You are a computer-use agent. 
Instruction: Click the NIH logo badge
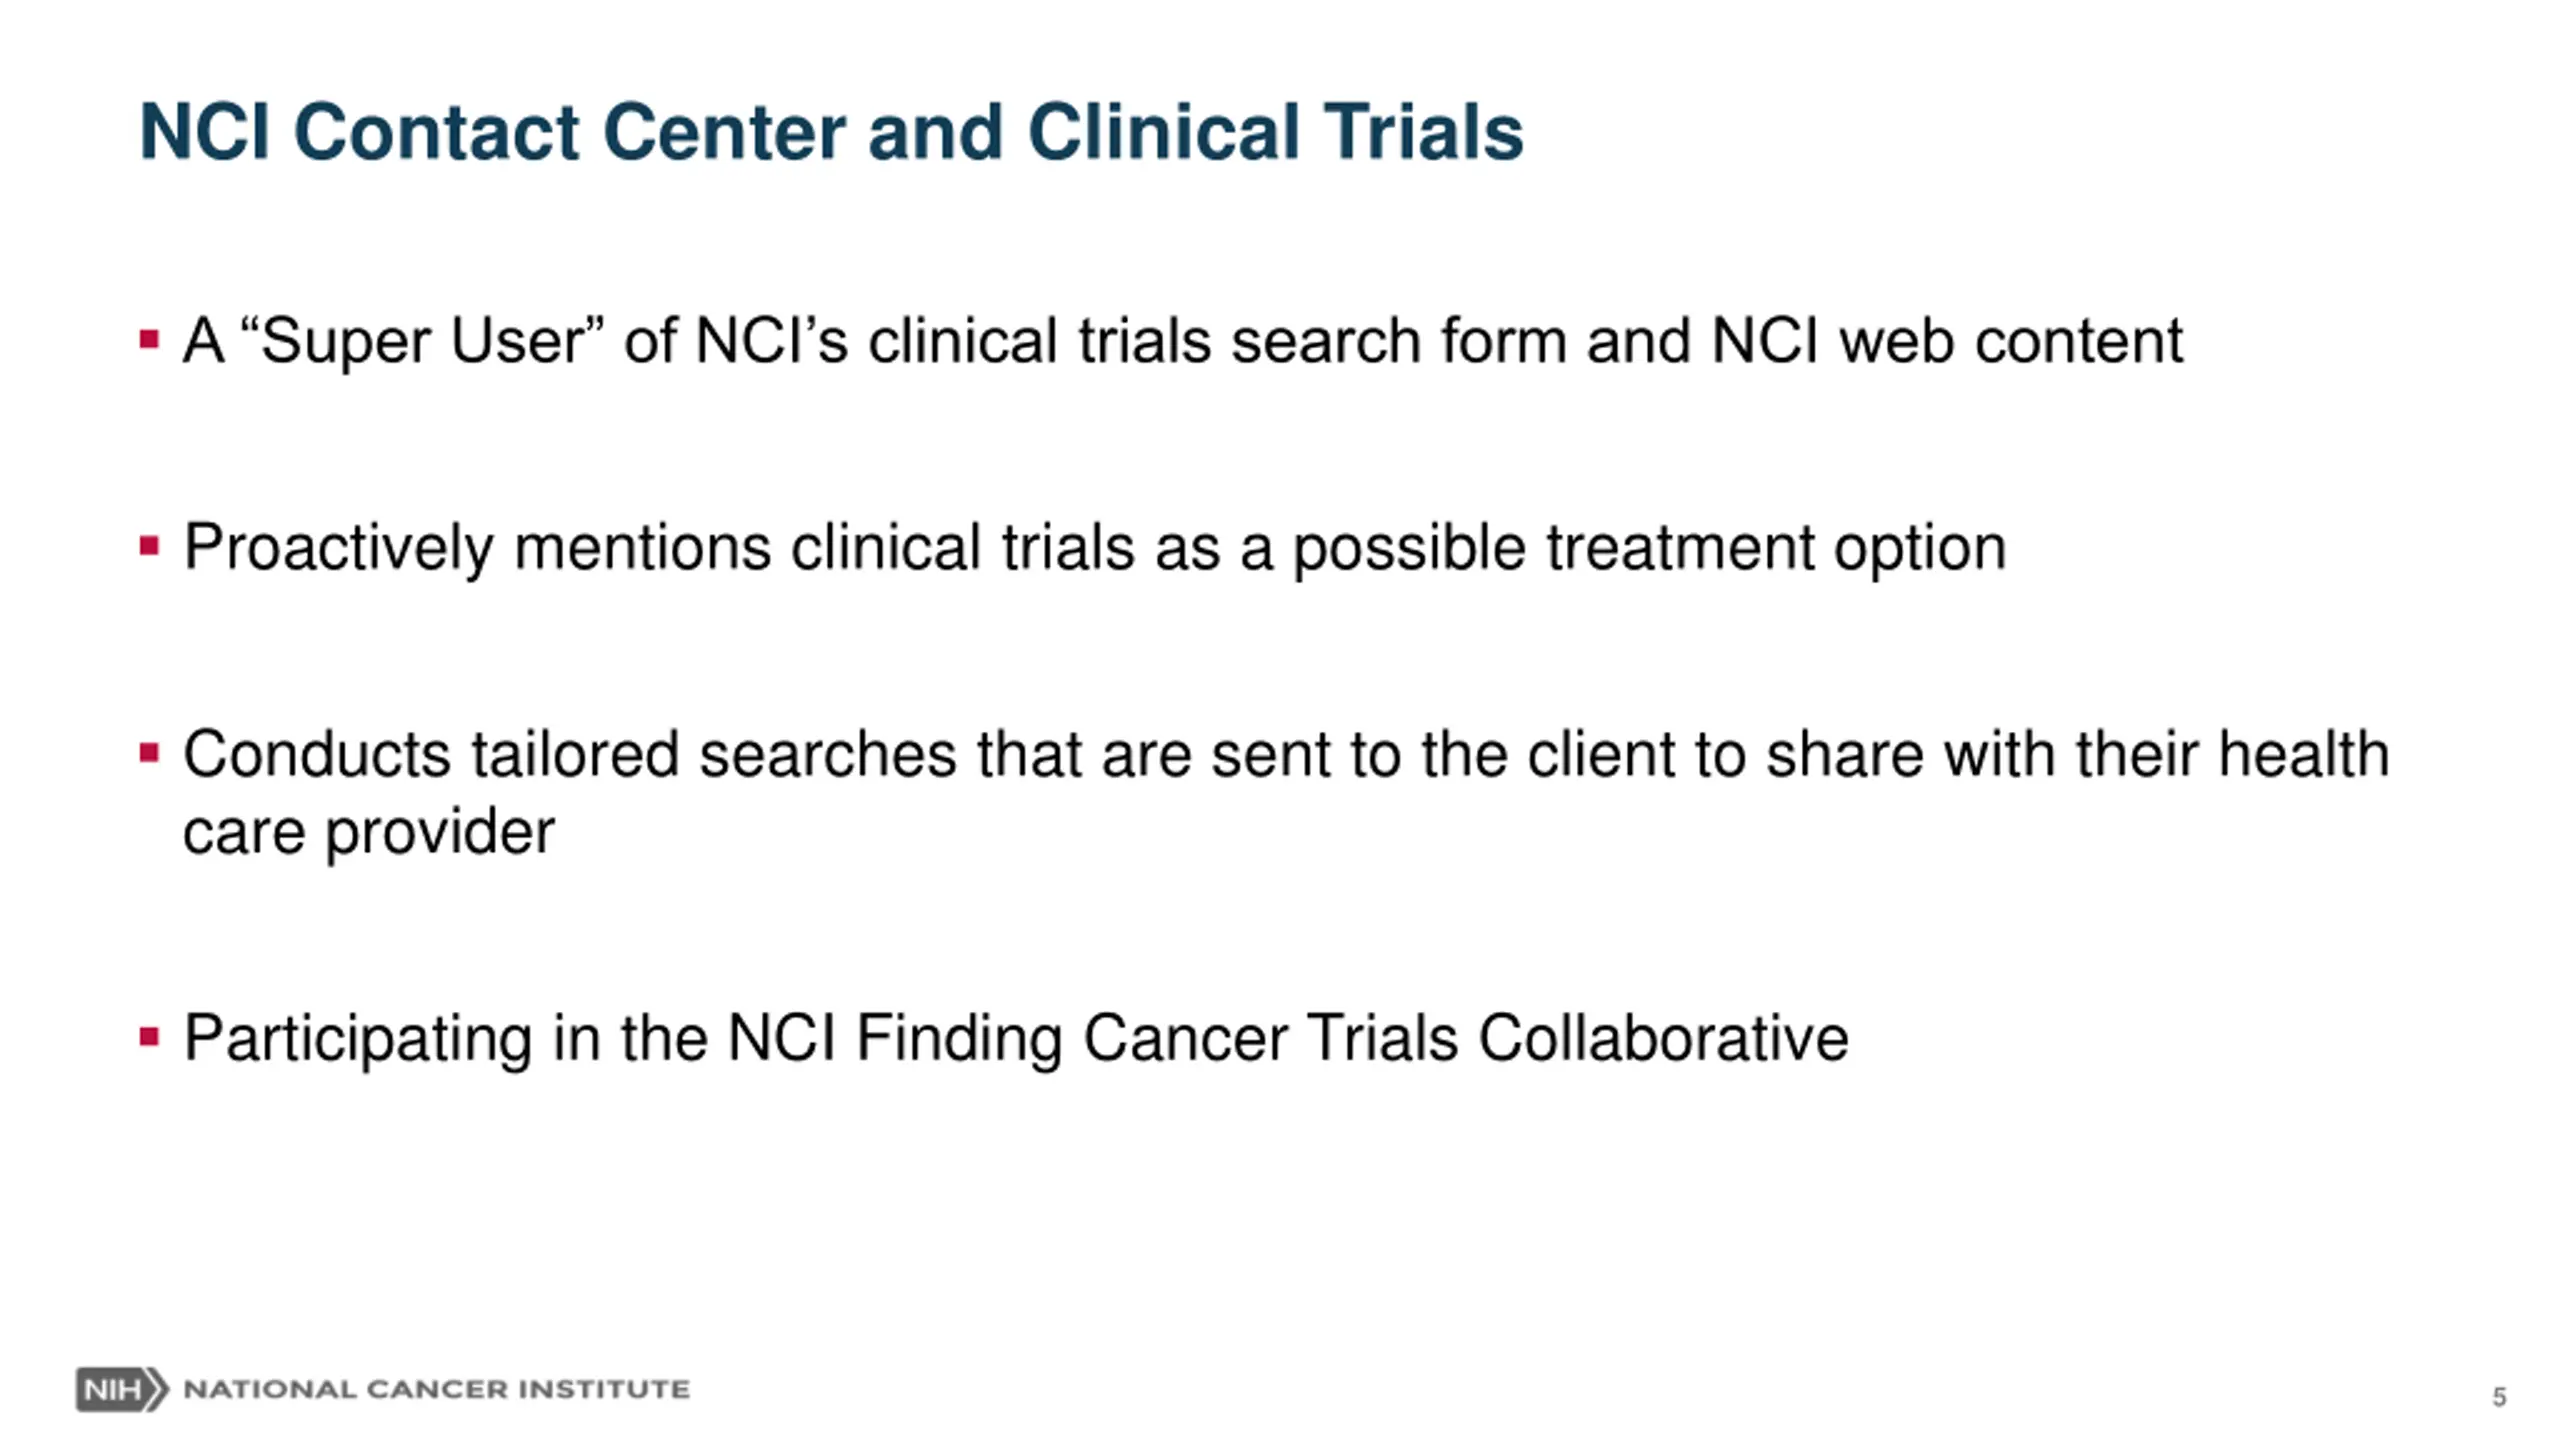coord(122,1389)
